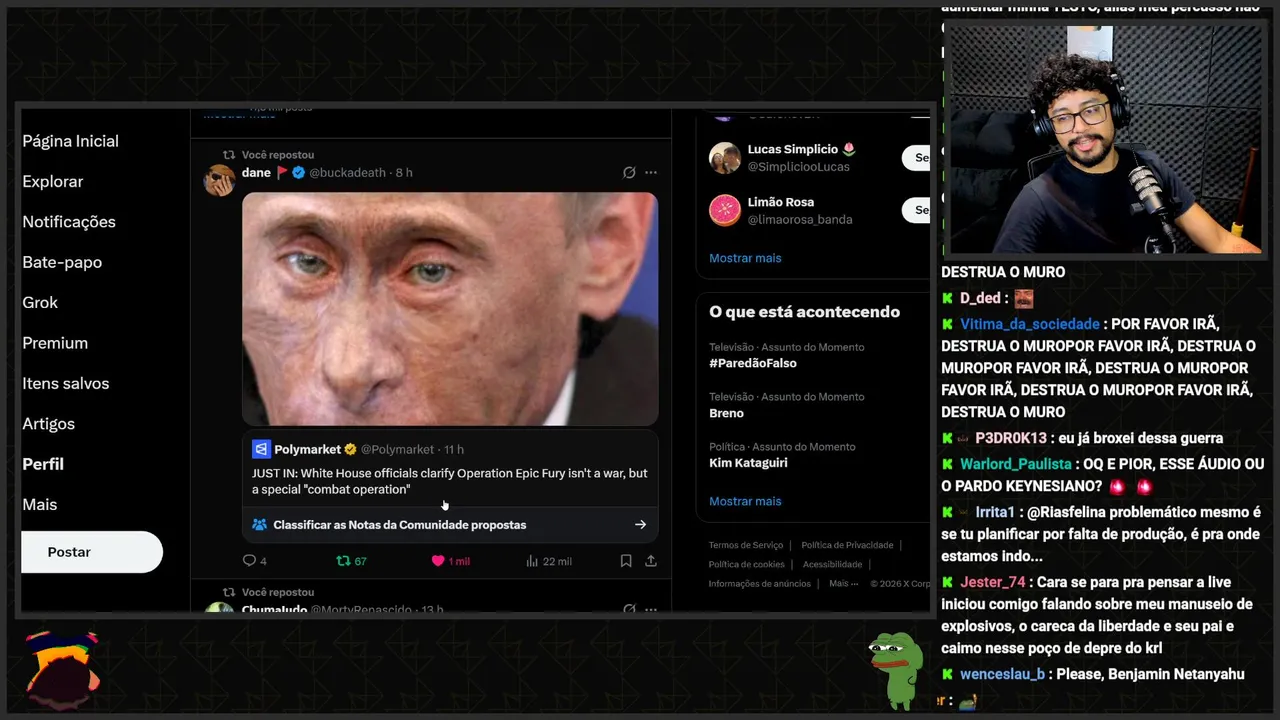This screenshot has height=720, width=1280.
Task: Open Bate-papo messages
Action: tap(62, 262)
